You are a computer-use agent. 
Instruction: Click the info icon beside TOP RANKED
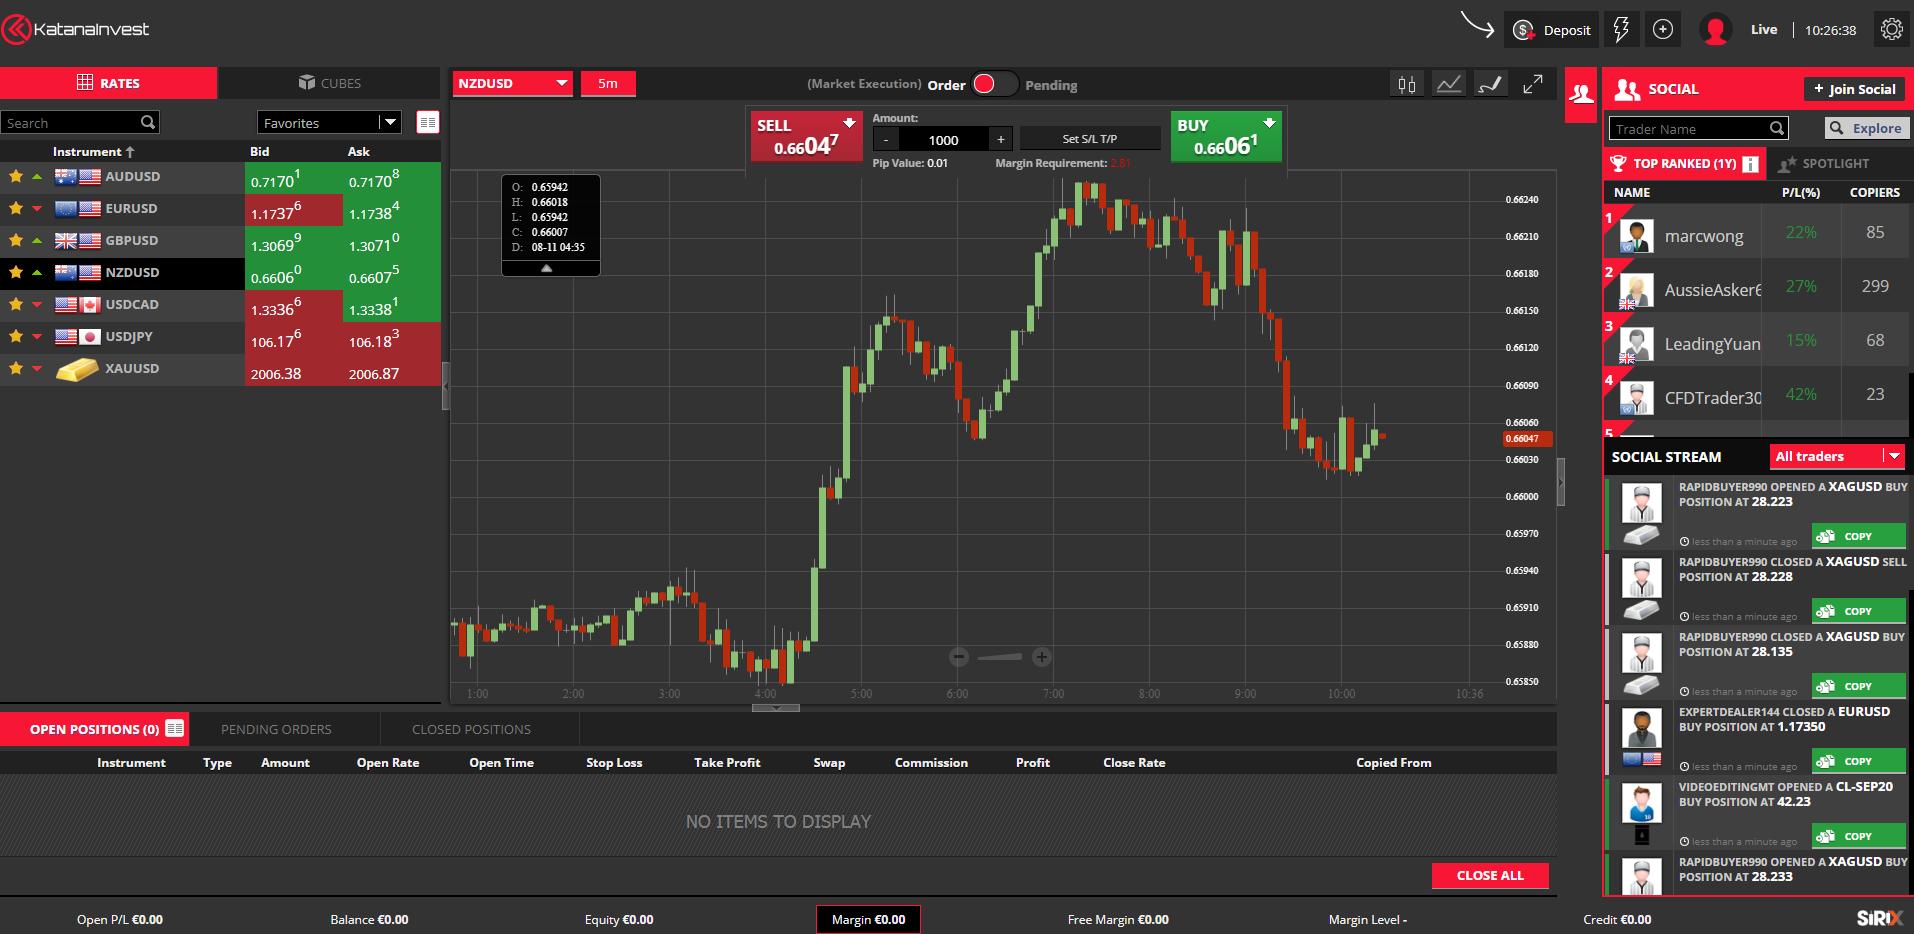[1750, 164]
